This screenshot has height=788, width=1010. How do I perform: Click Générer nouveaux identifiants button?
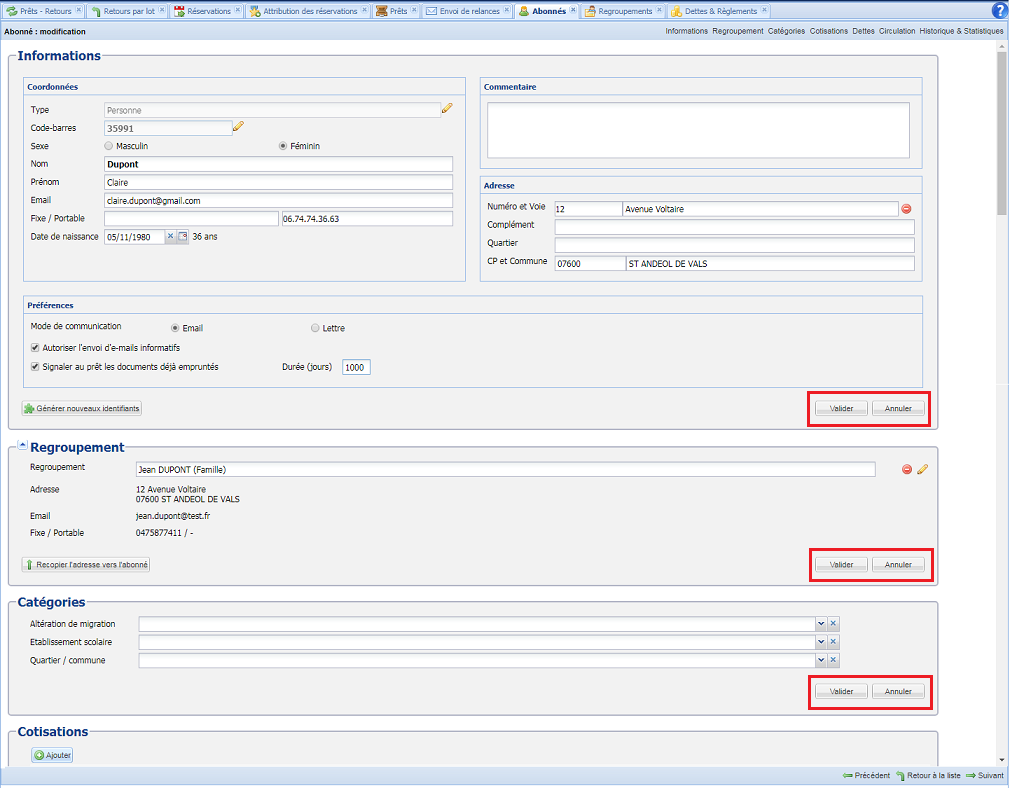click(82, 409)
